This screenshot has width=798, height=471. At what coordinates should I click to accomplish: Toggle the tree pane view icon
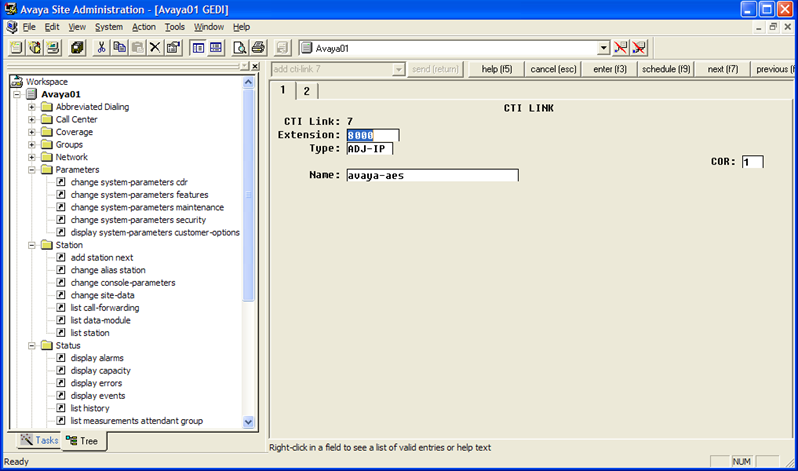(x=198, y=48)
